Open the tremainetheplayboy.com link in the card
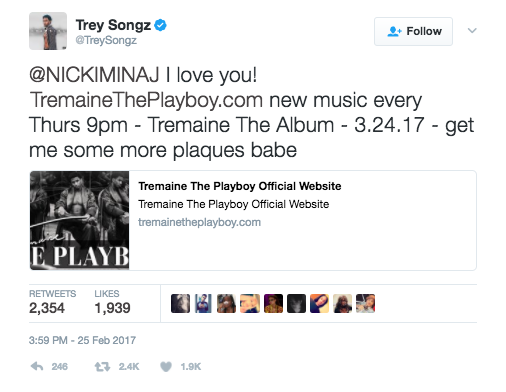This screenshot has width=506, height=392. point(199,222)
